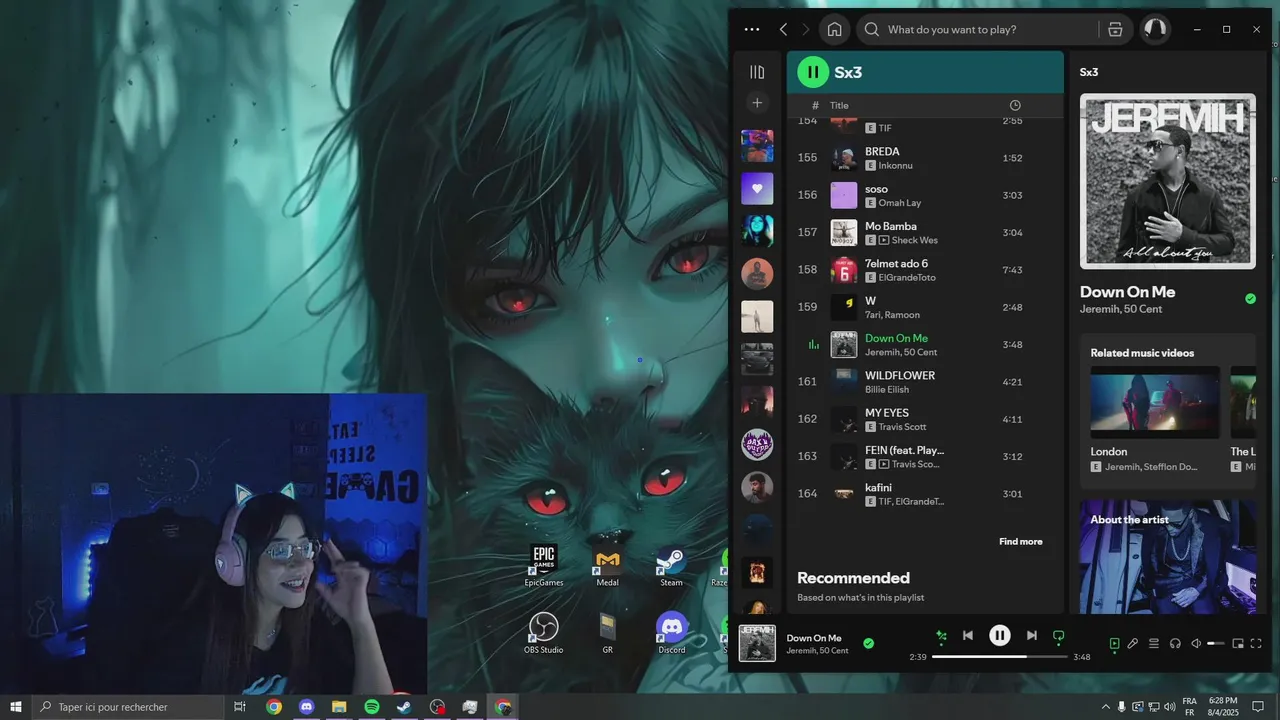Screen dimensions: 1280x720
Task: Open Spotify from the Windows taskbar
Action: coord(371,707)
